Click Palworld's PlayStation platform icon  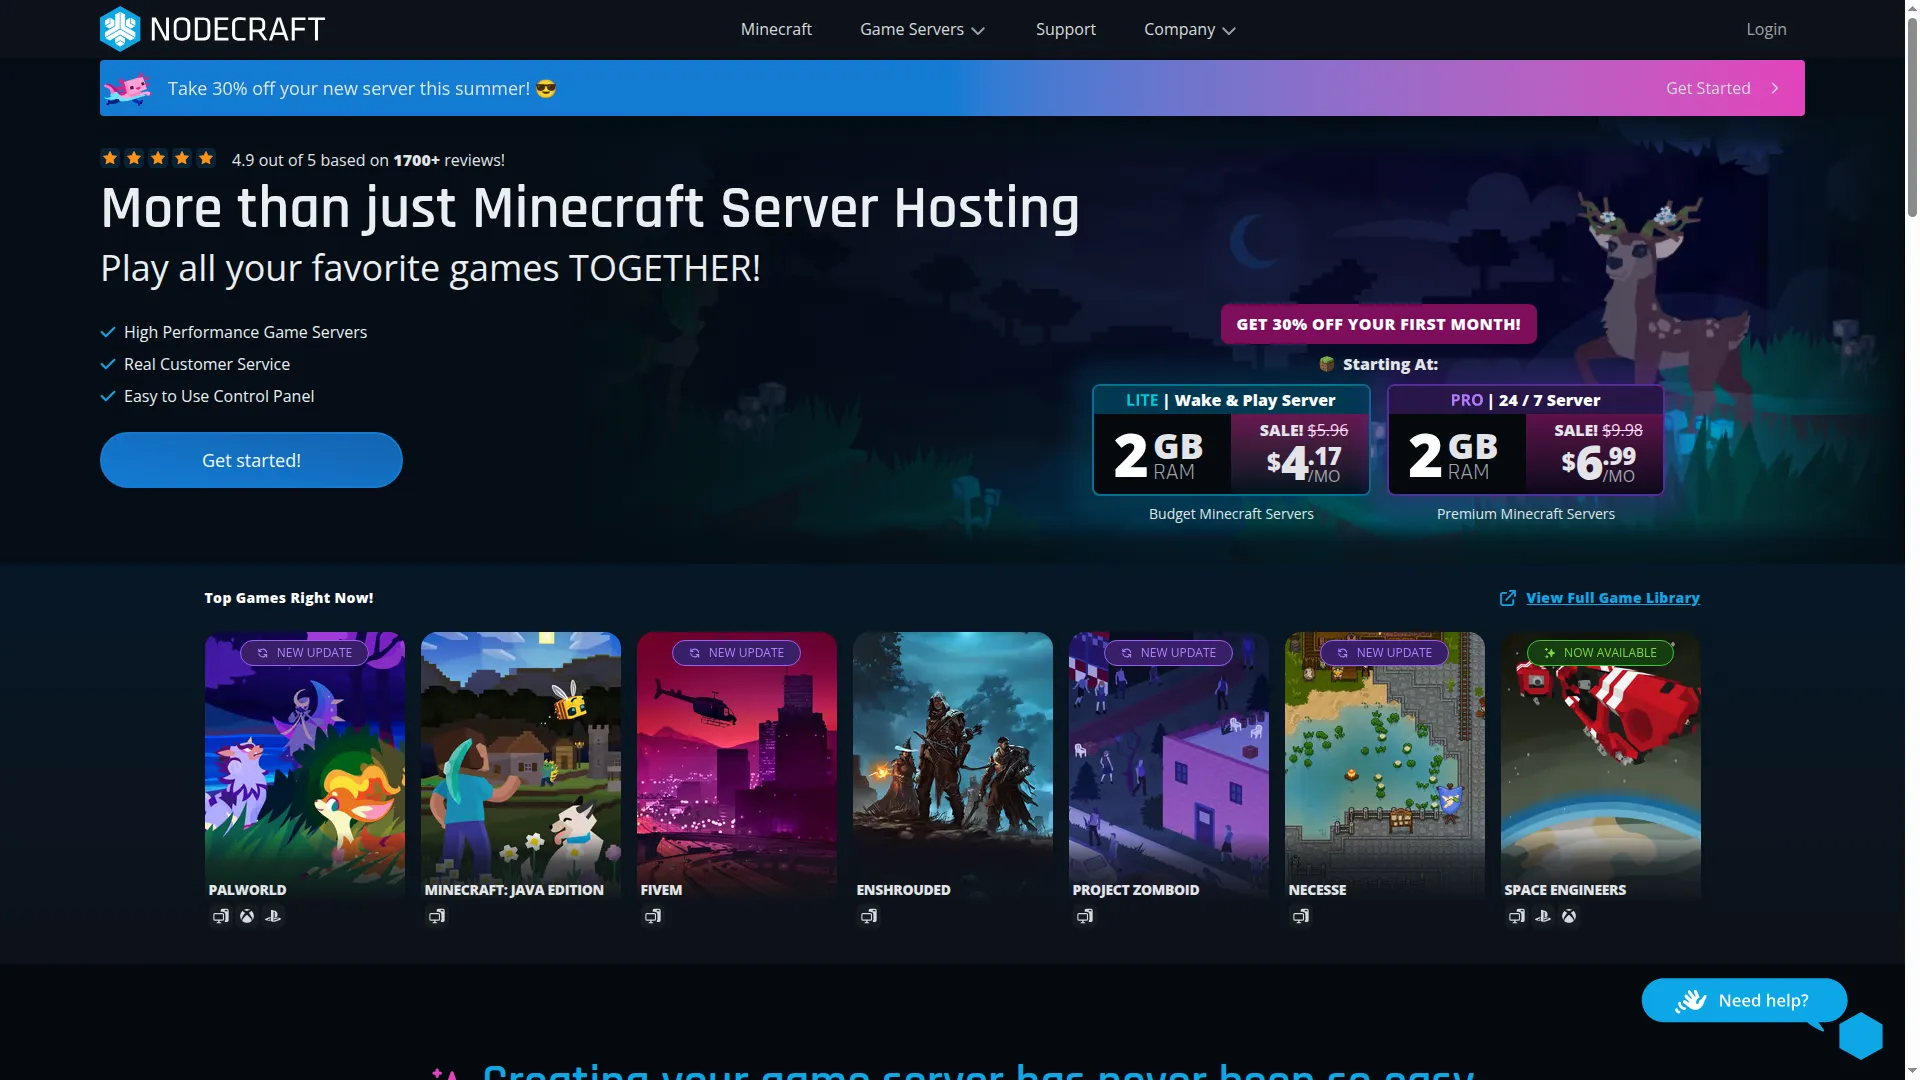273,916
